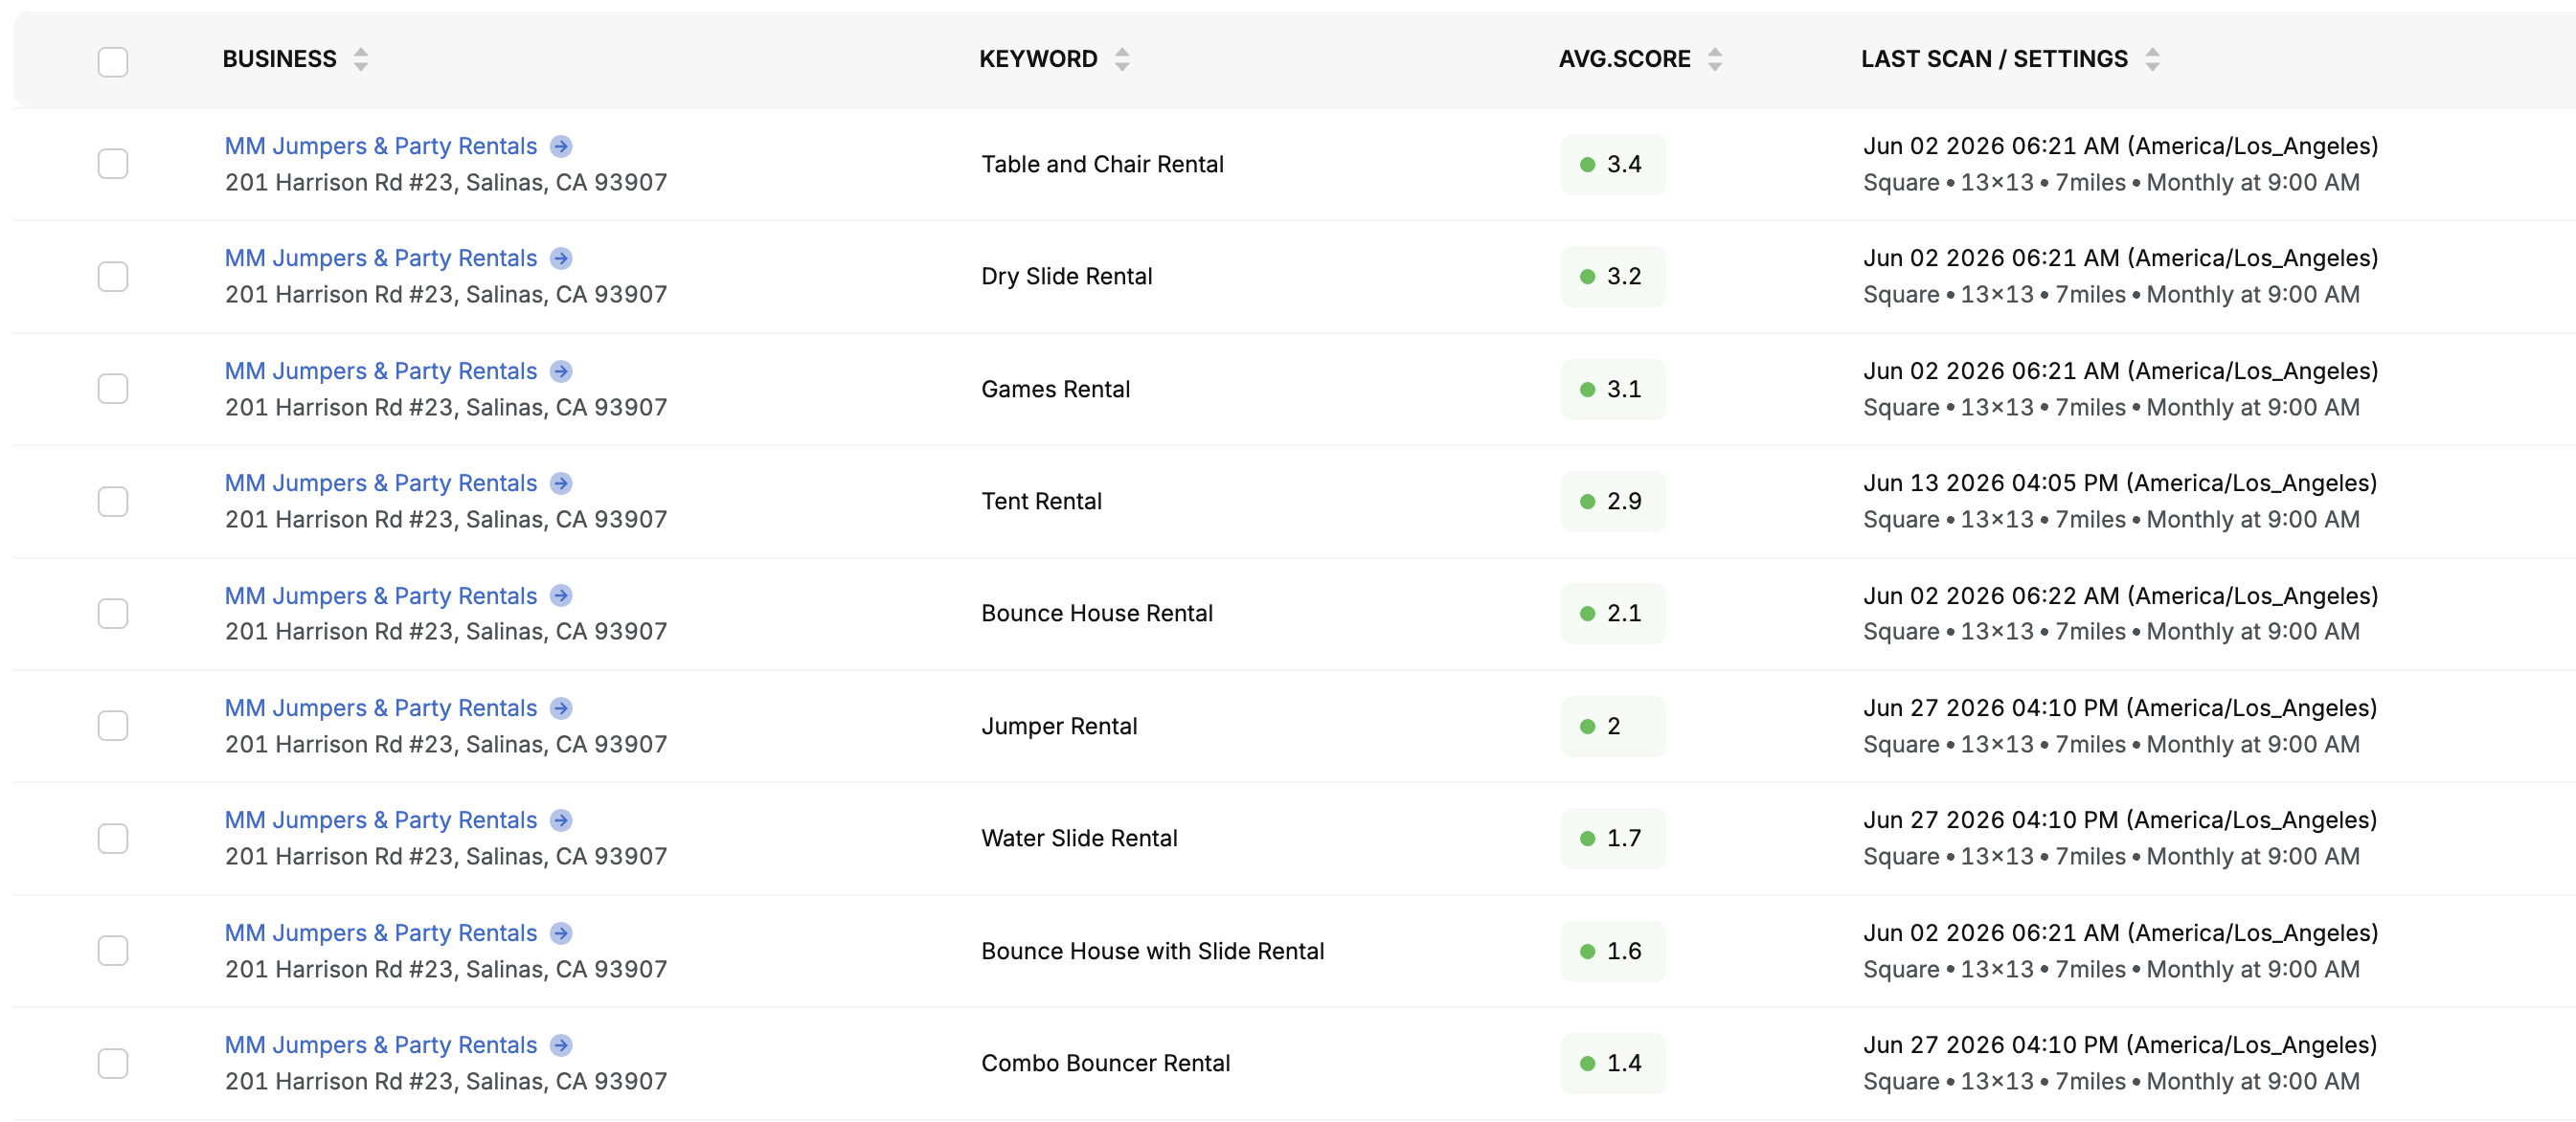Open MM Jumpers link for Games Rental
2576x1122 pixels.
[x=381, y=371]
